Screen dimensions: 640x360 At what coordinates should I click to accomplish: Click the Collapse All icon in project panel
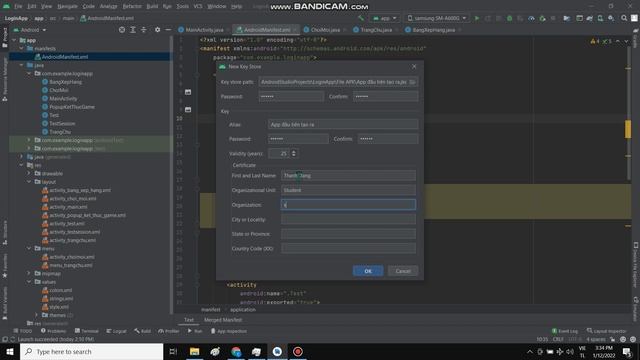[x=144, y=30]
